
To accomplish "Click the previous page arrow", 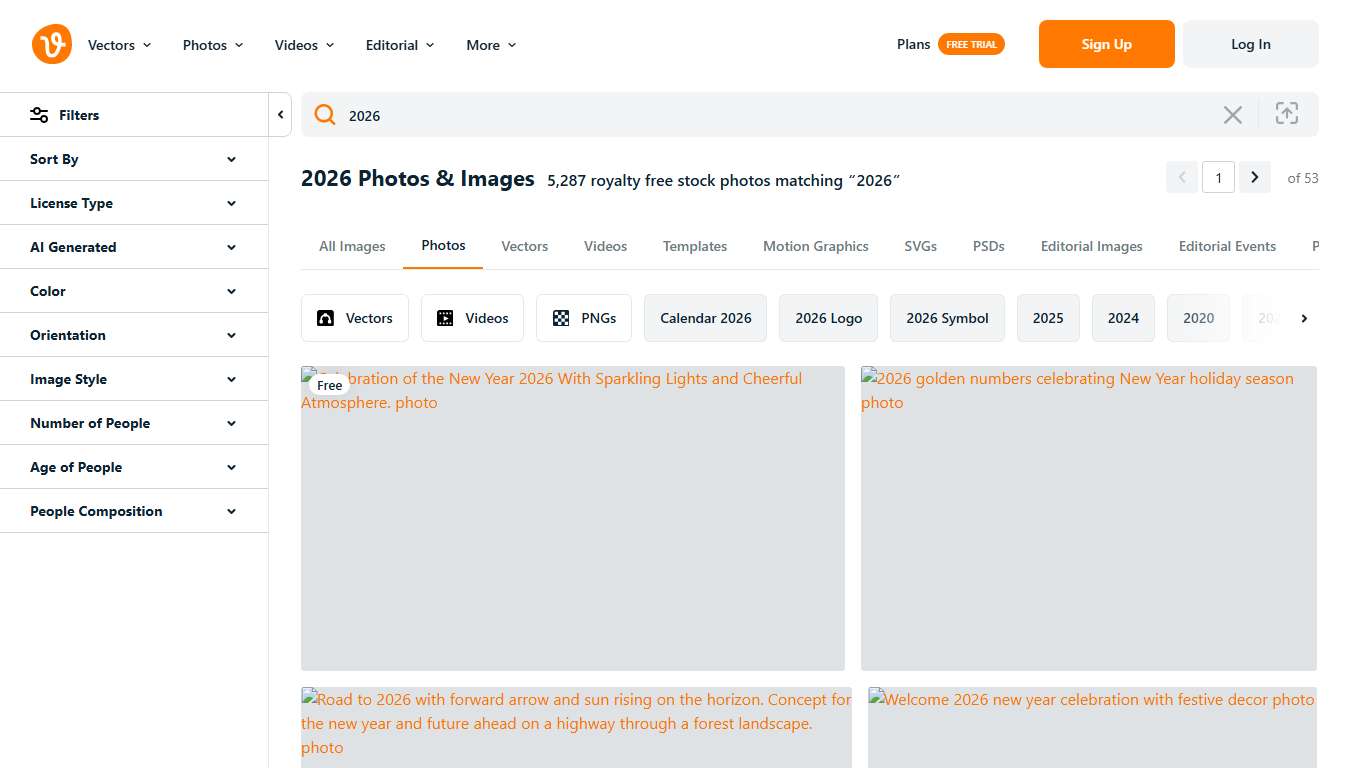I will pyautogui.click(x=1181, y=177).
